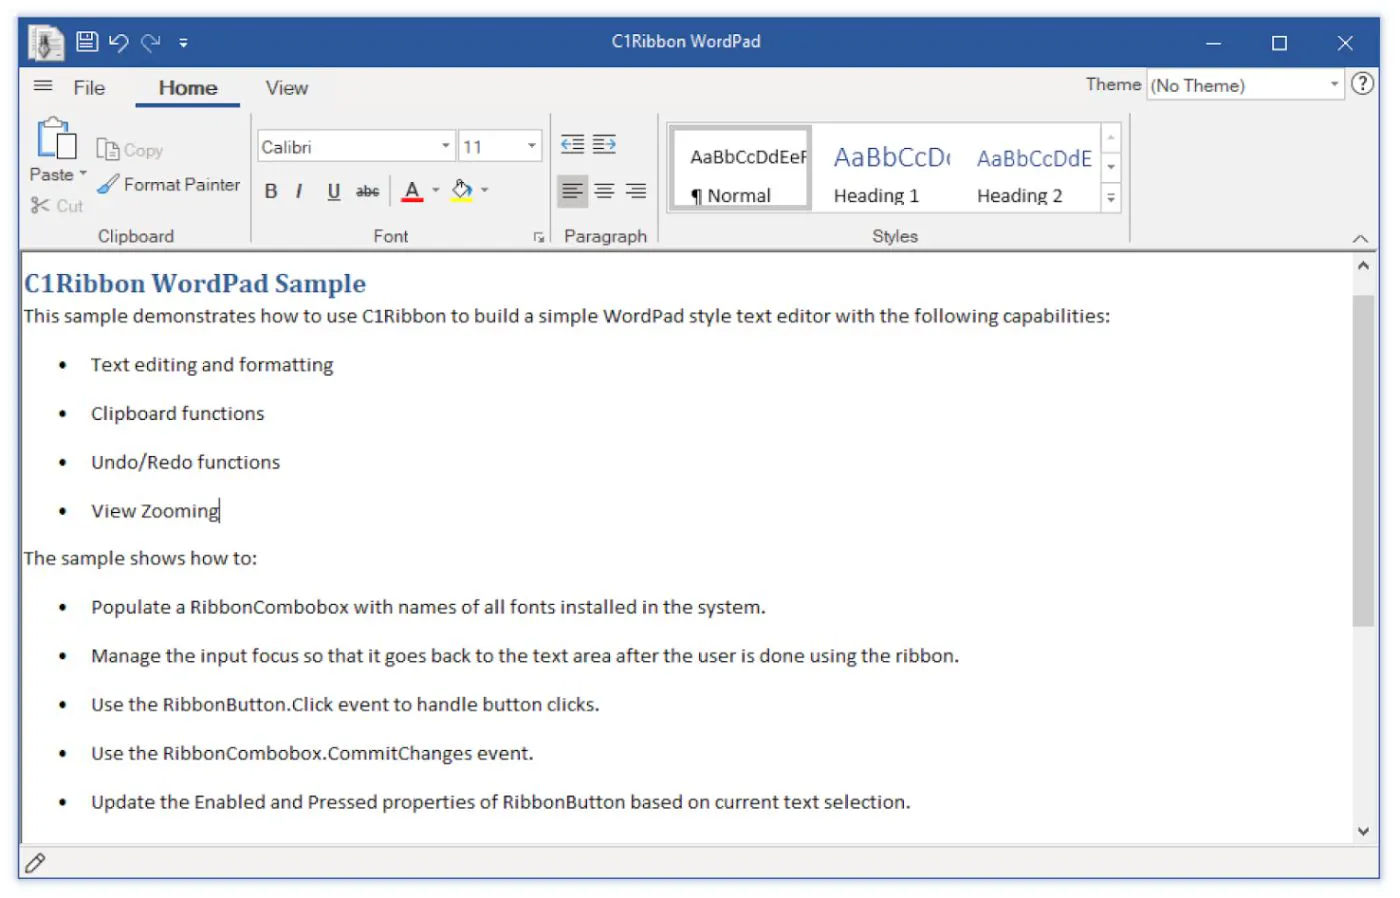Open the Calibri font name dropdown
Image resolution: width=1400 pixels, height=898 pixels.
click(x=445, y=147)
